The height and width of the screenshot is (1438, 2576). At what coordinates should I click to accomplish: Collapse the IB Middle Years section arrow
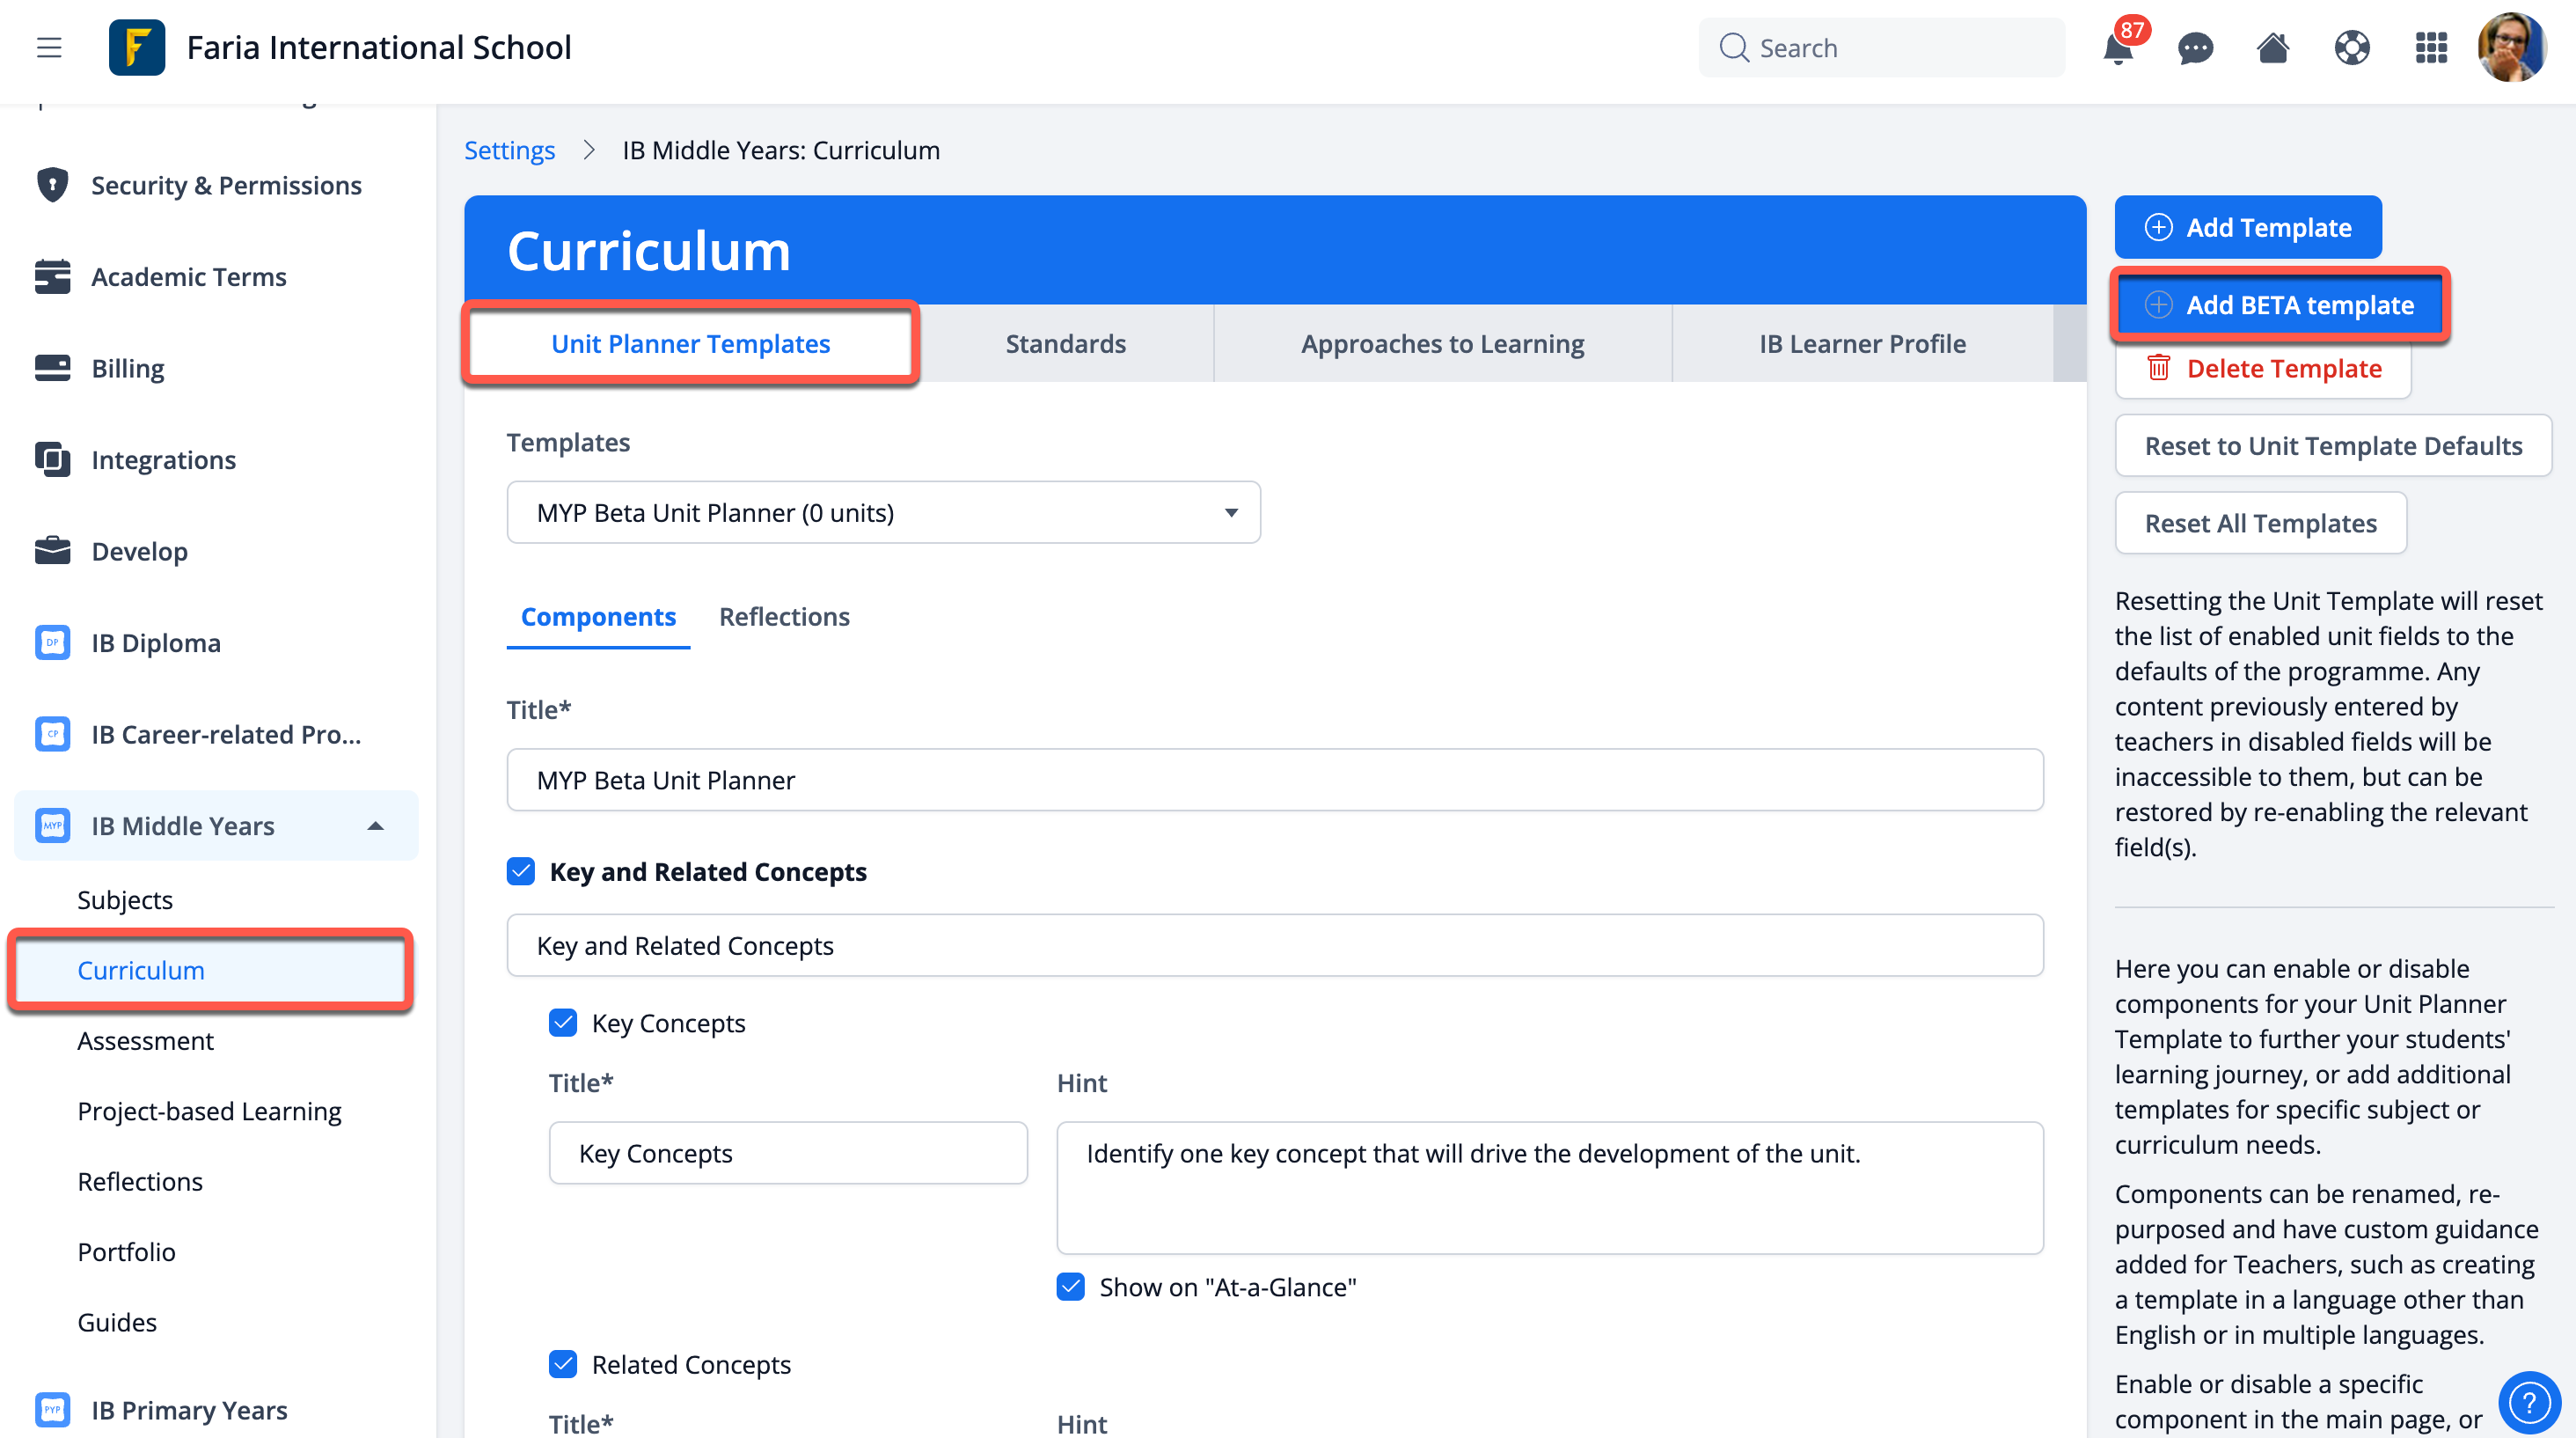pos(376,825)
